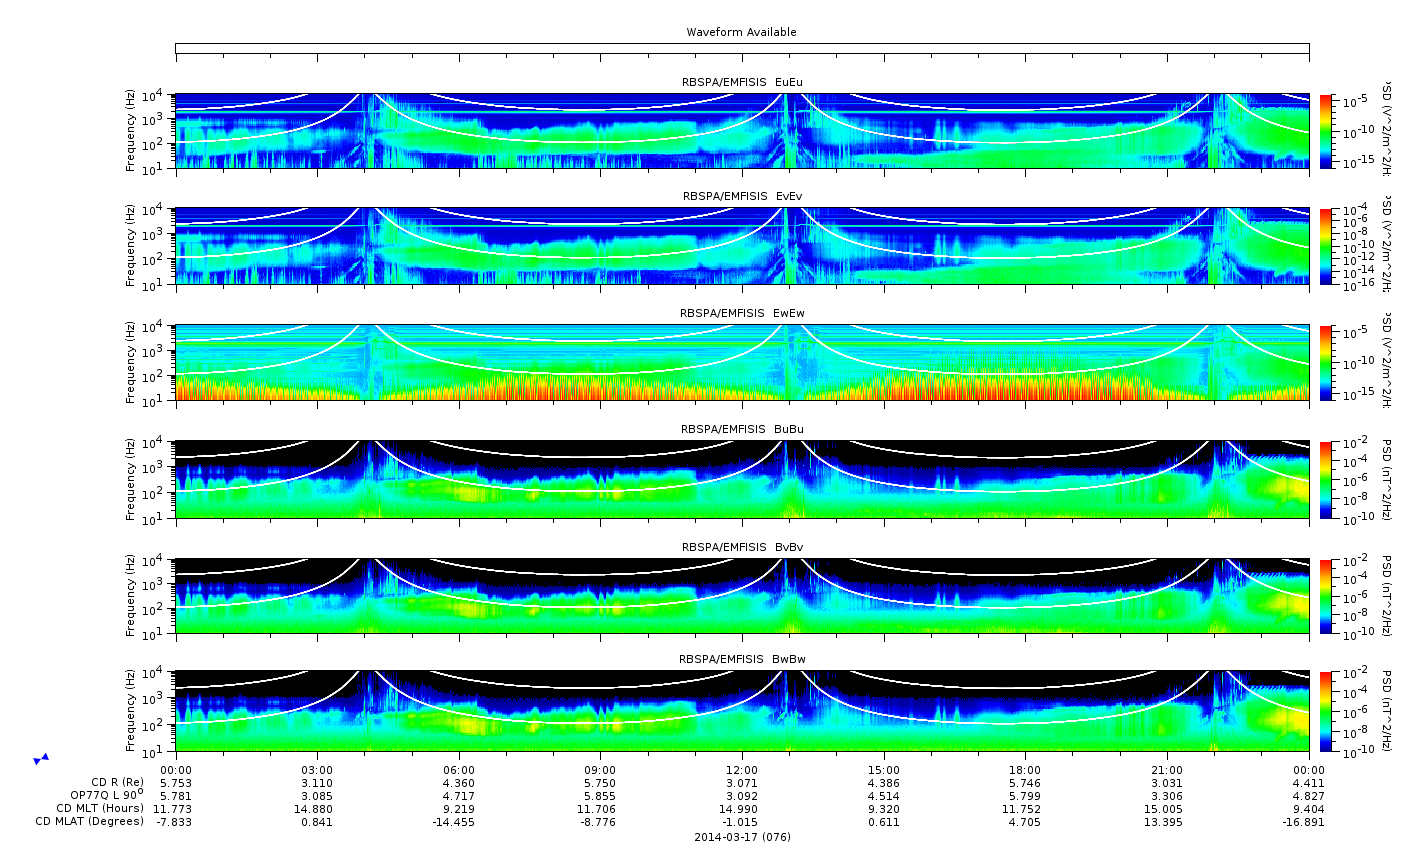Select the BvBv spectrogram plot area
The height and width of the screenshot is (859, 1408).
pos(742,597)
